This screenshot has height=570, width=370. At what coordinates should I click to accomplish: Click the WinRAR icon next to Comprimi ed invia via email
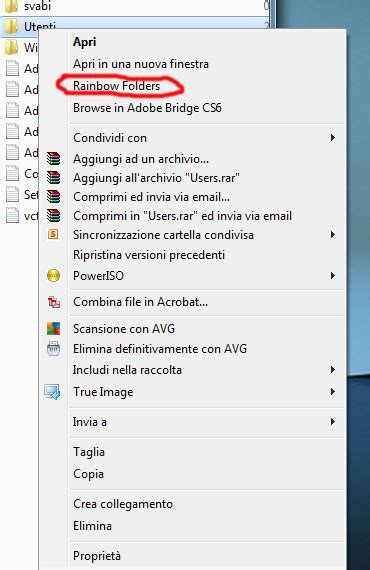[53, 197]
